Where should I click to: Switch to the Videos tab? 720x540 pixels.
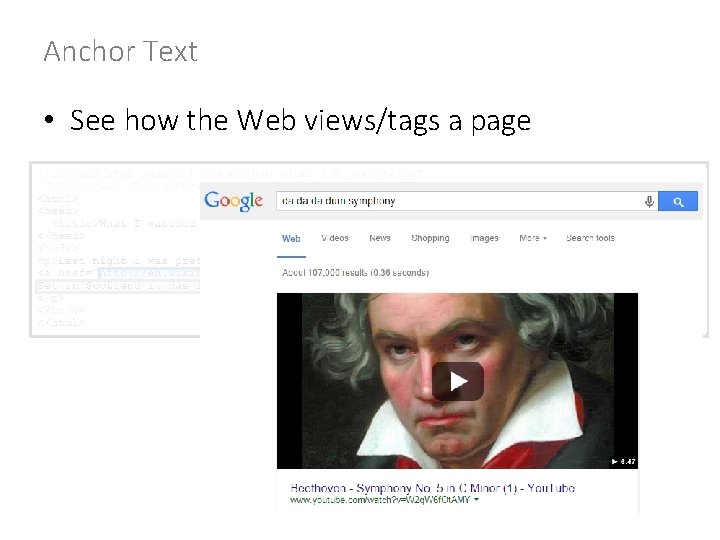click(x=335, y=238)
